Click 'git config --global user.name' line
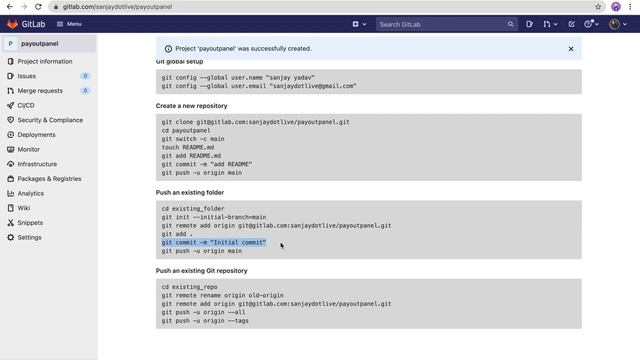The image size is (640, 360). (238, 77)
